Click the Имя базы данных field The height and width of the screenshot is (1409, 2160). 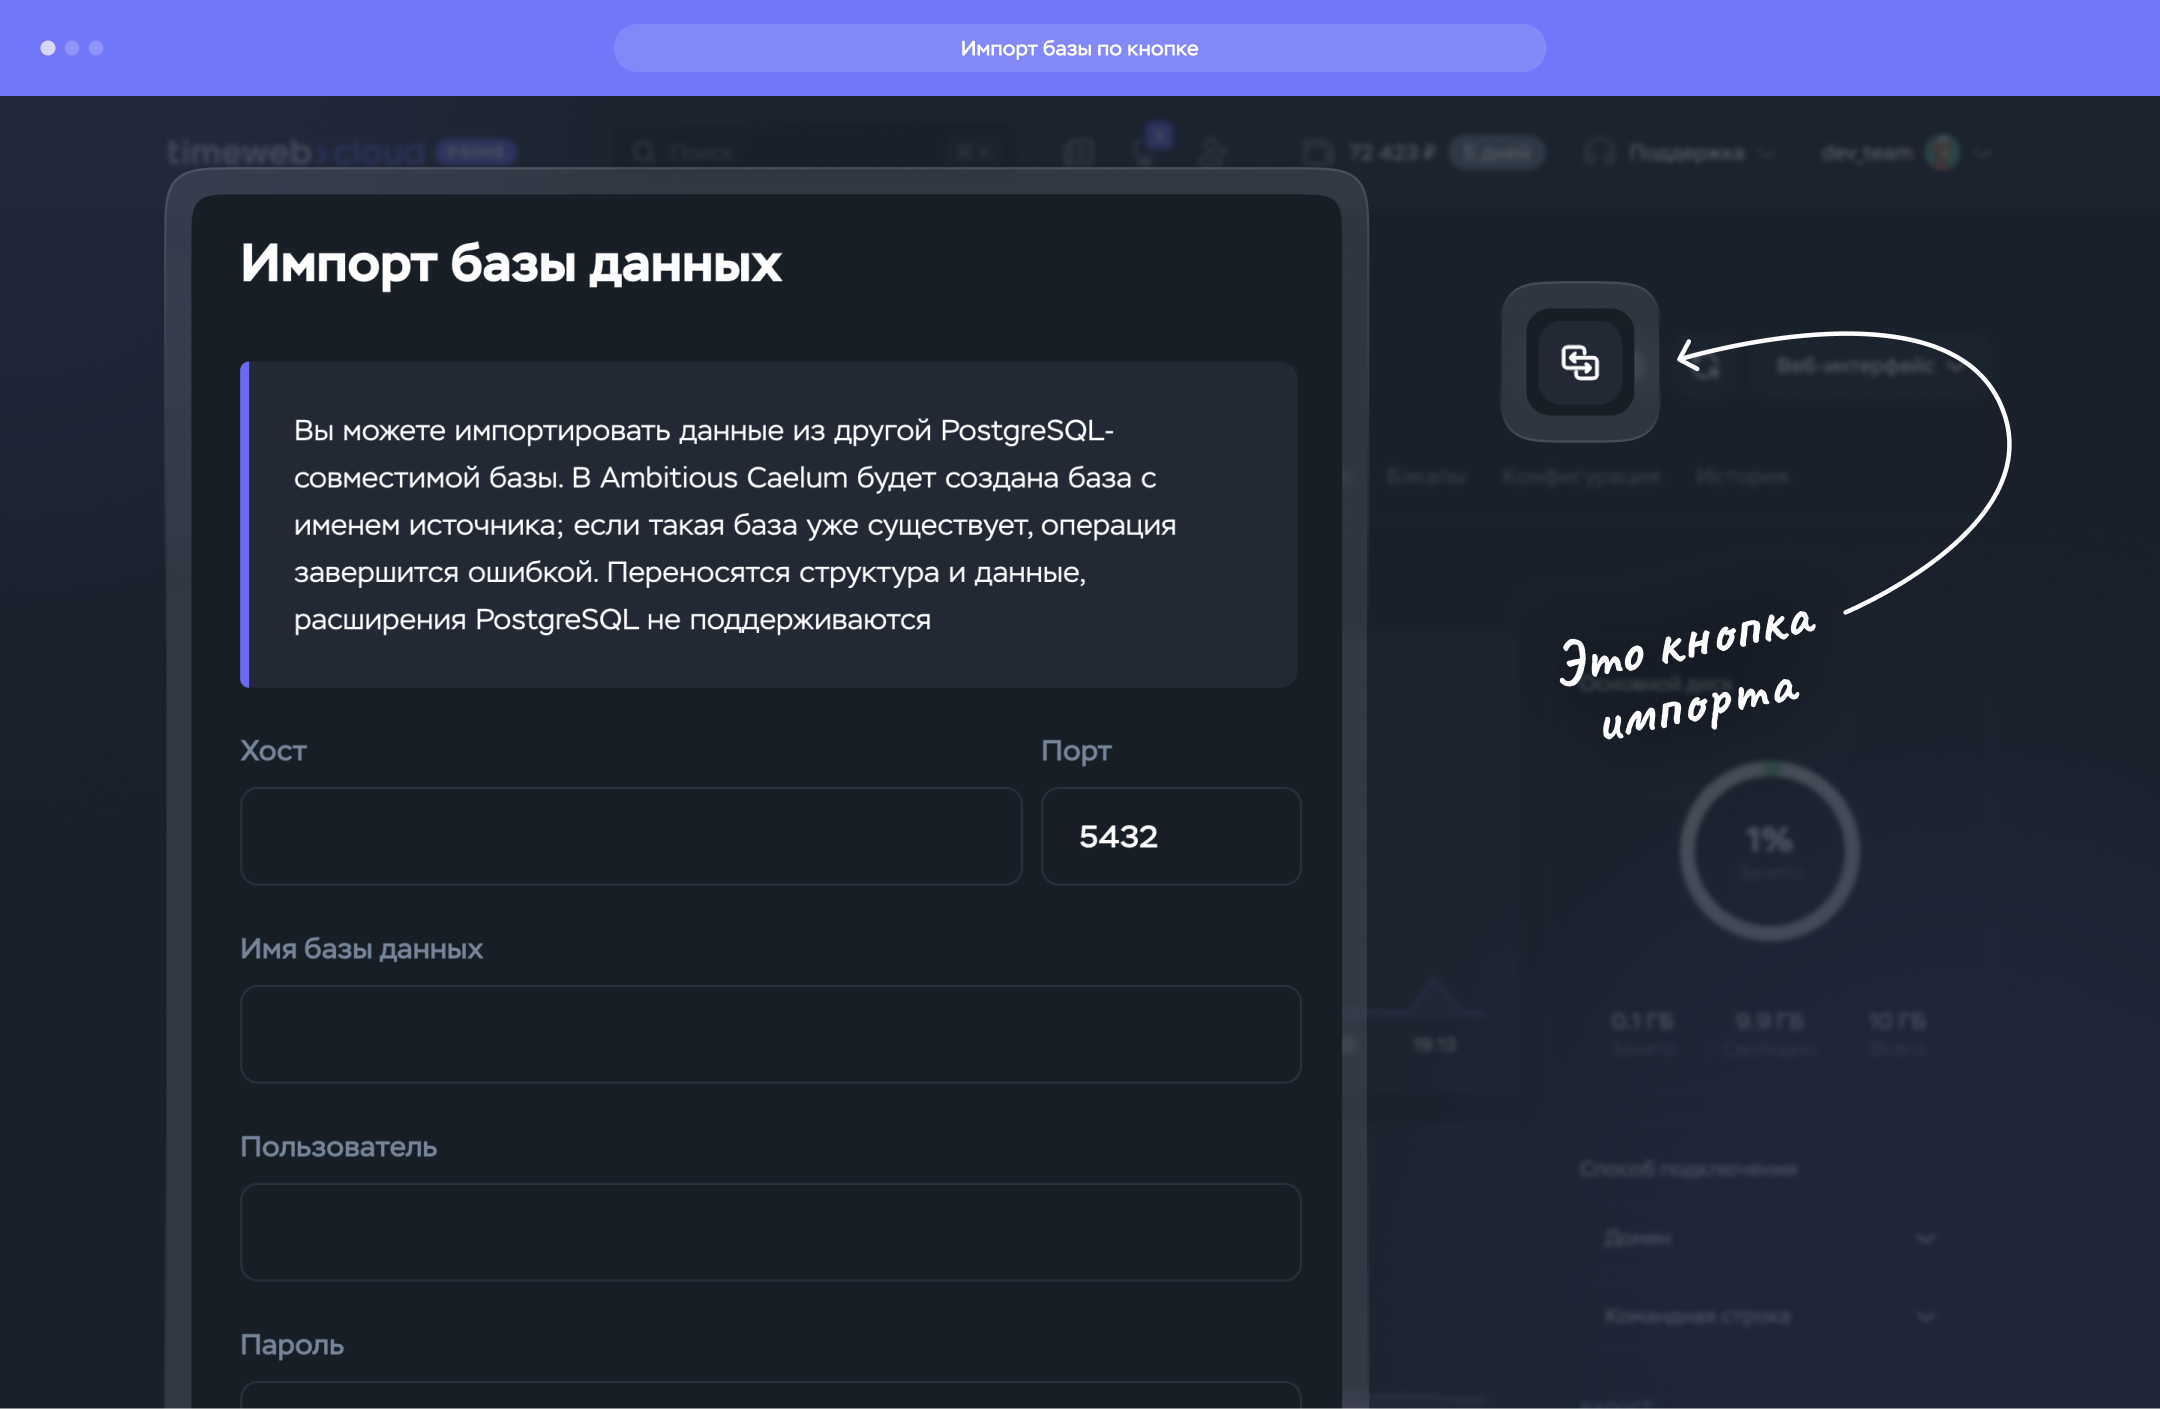tap(770, 1034)
